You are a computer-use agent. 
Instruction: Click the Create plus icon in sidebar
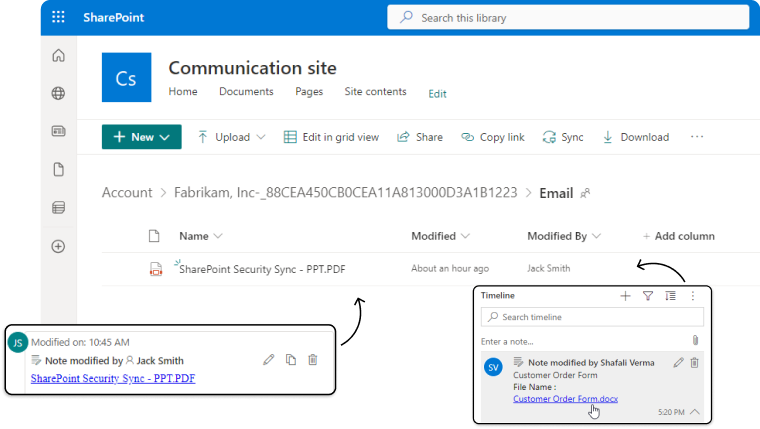58,246
